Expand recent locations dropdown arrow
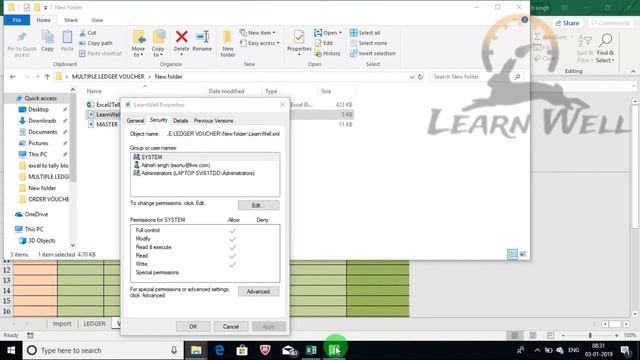Viewport: 640px width, 360px height. coord(37,77)
